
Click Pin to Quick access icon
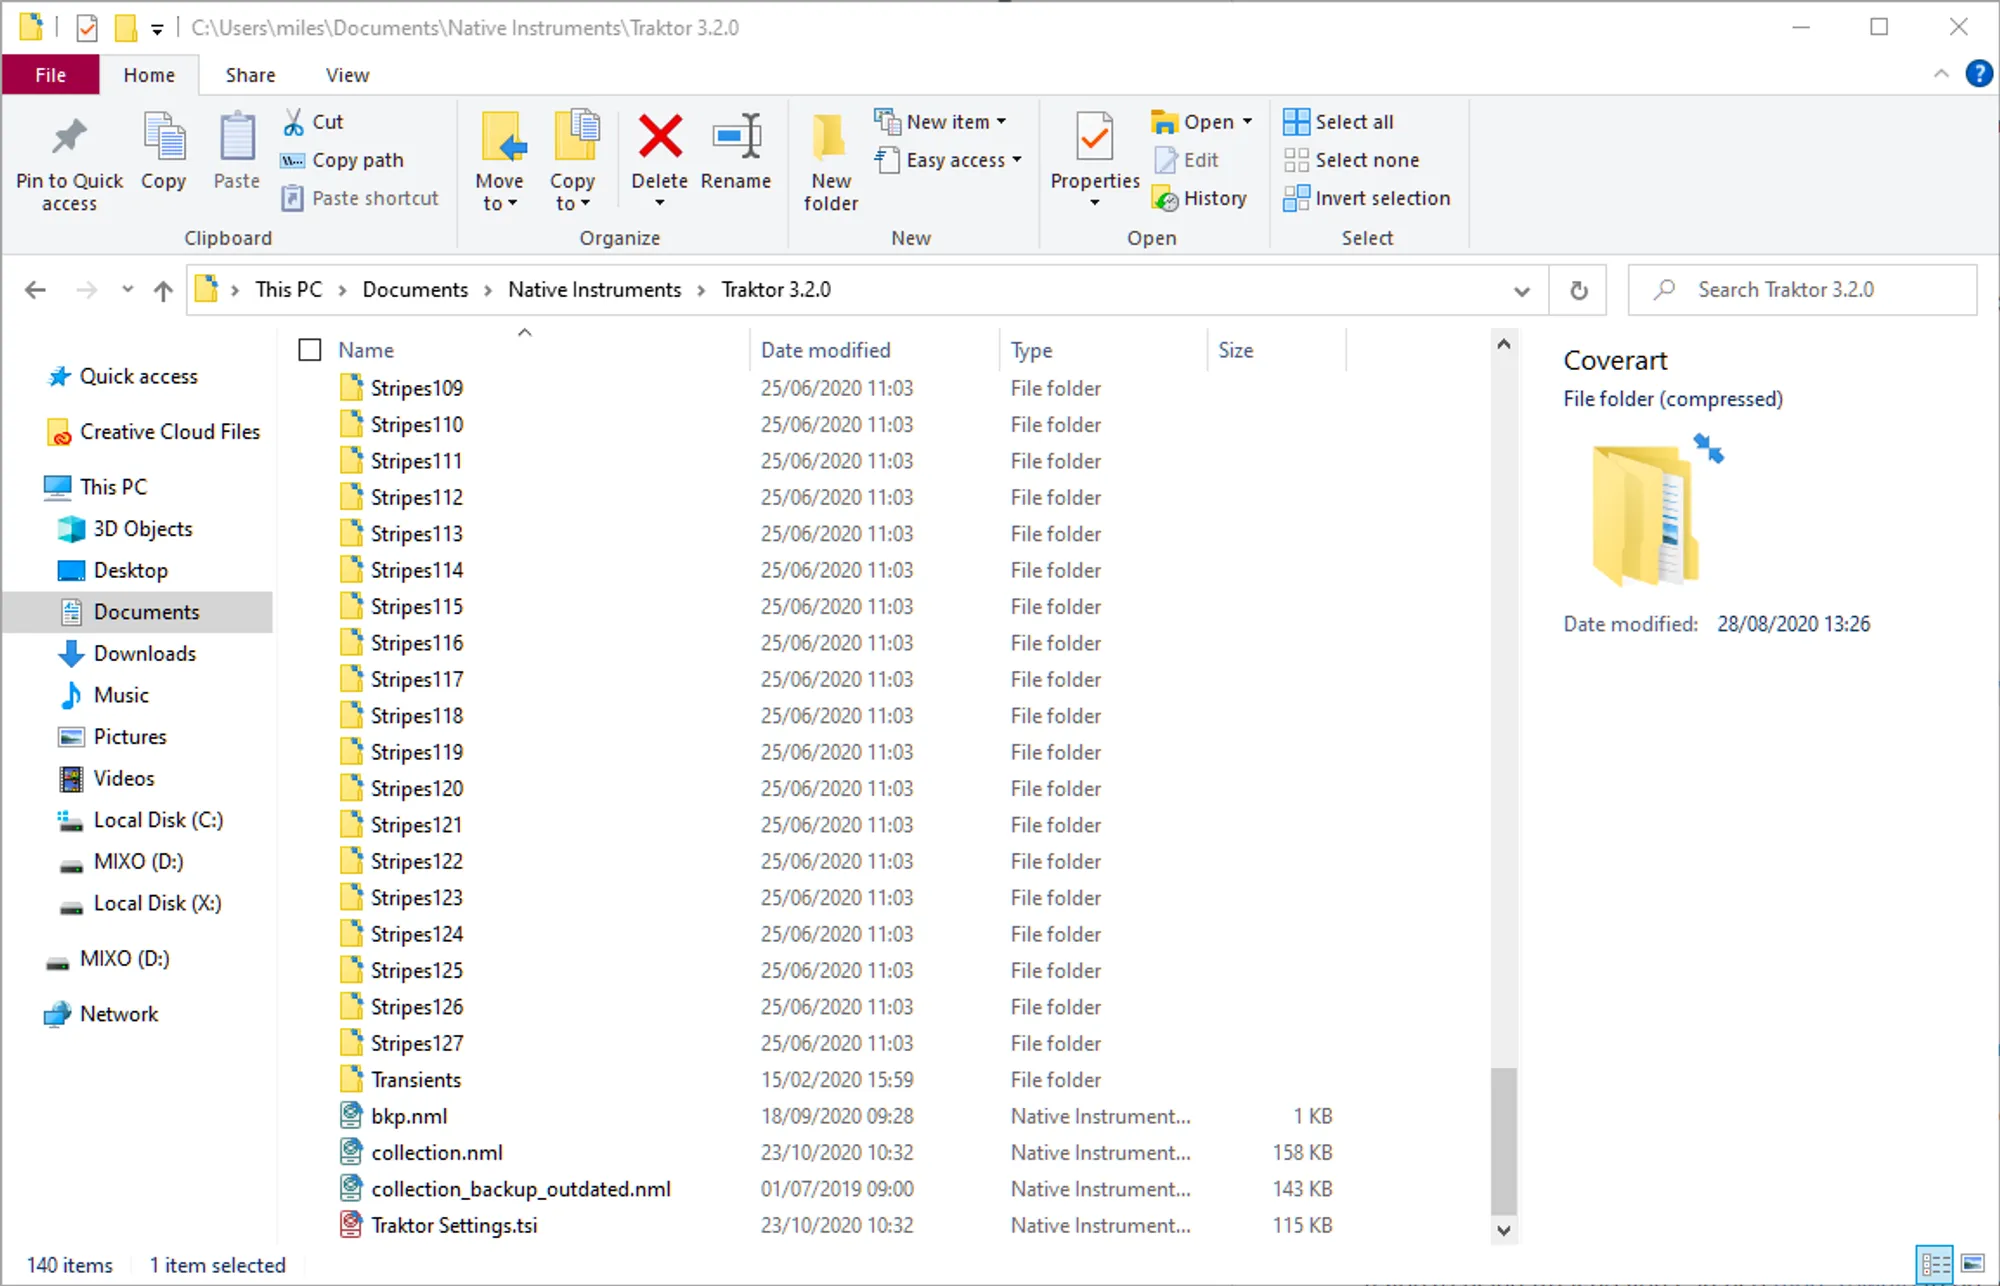69,138
